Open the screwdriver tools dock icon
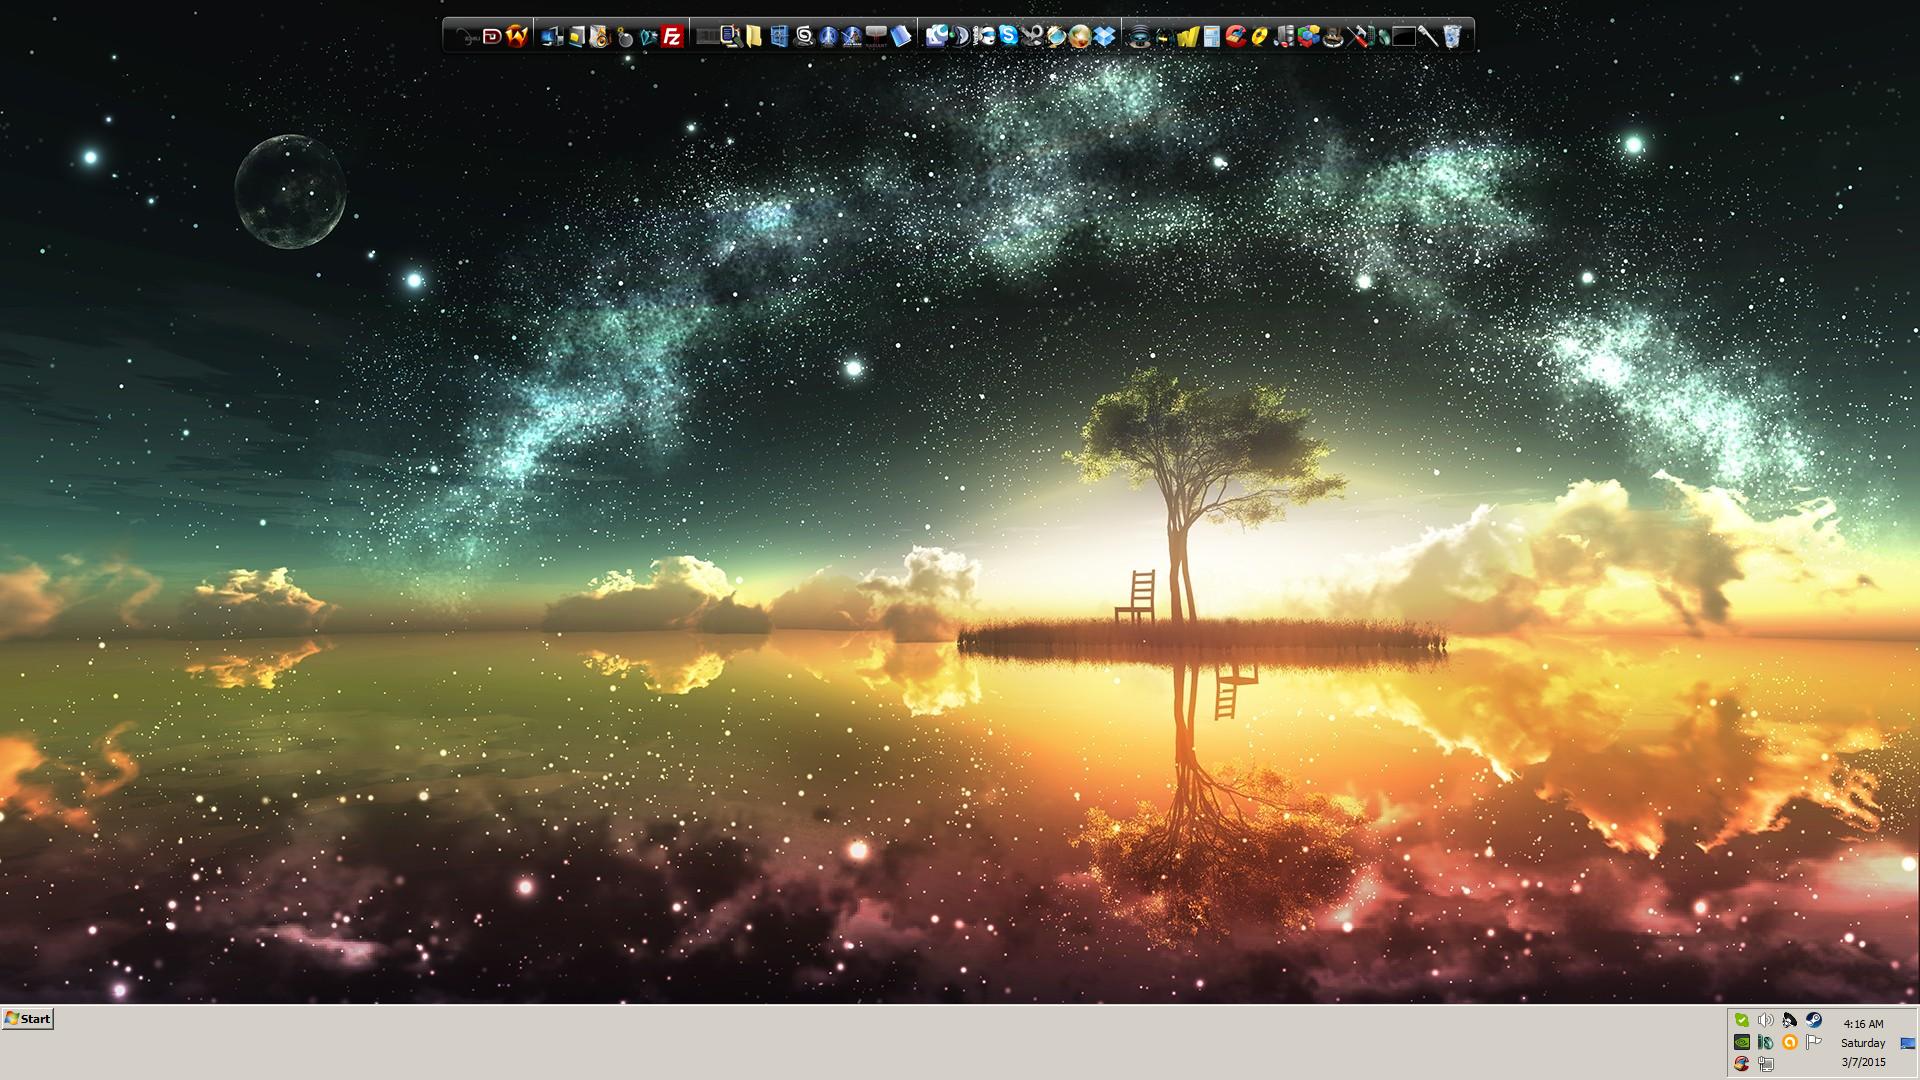The width and height of the screenshot is (1920, 1080). [x=1355, y=37]
